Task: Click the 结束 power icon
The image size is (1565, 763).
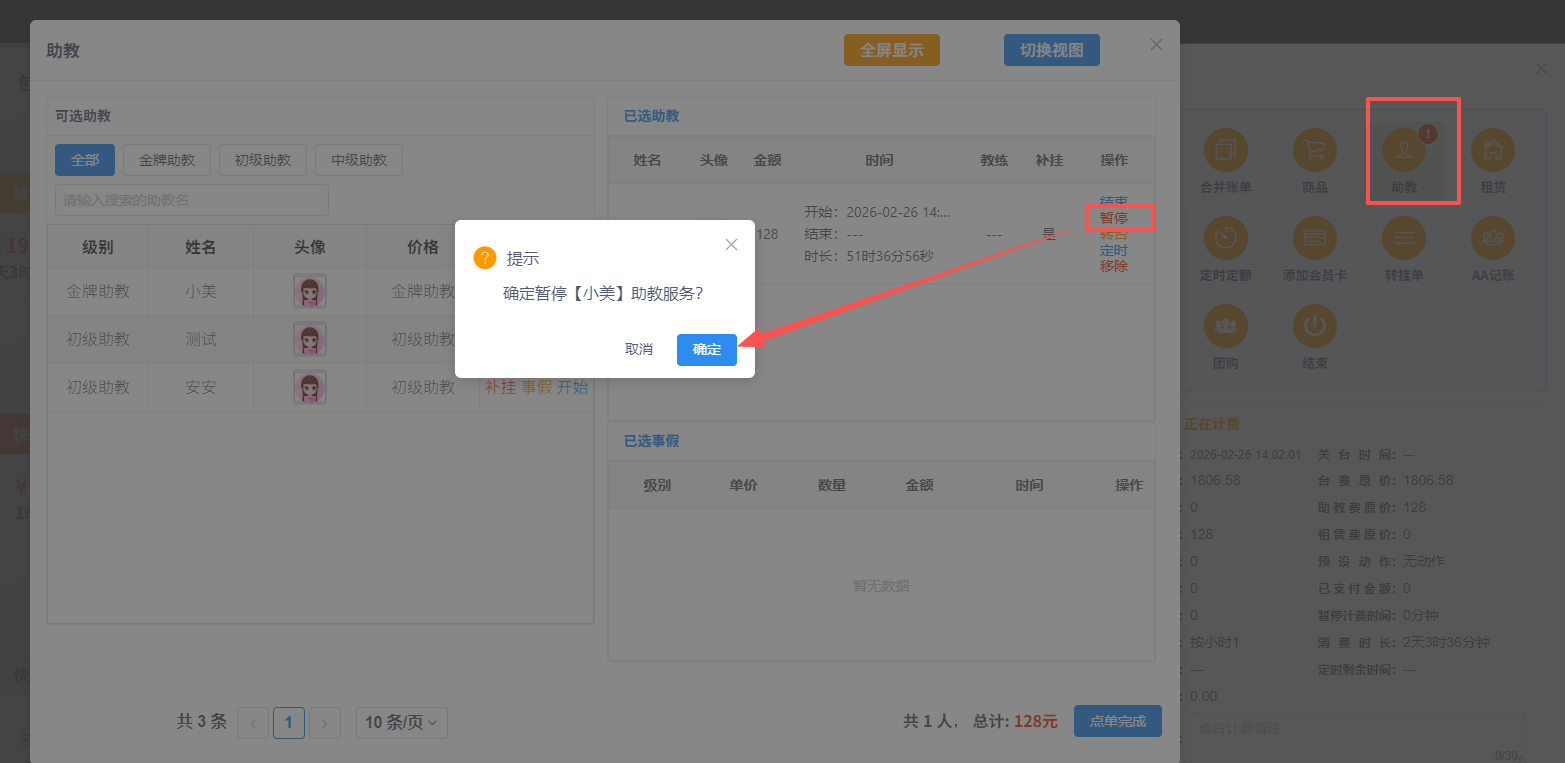Action: [x=1314, y=326]
